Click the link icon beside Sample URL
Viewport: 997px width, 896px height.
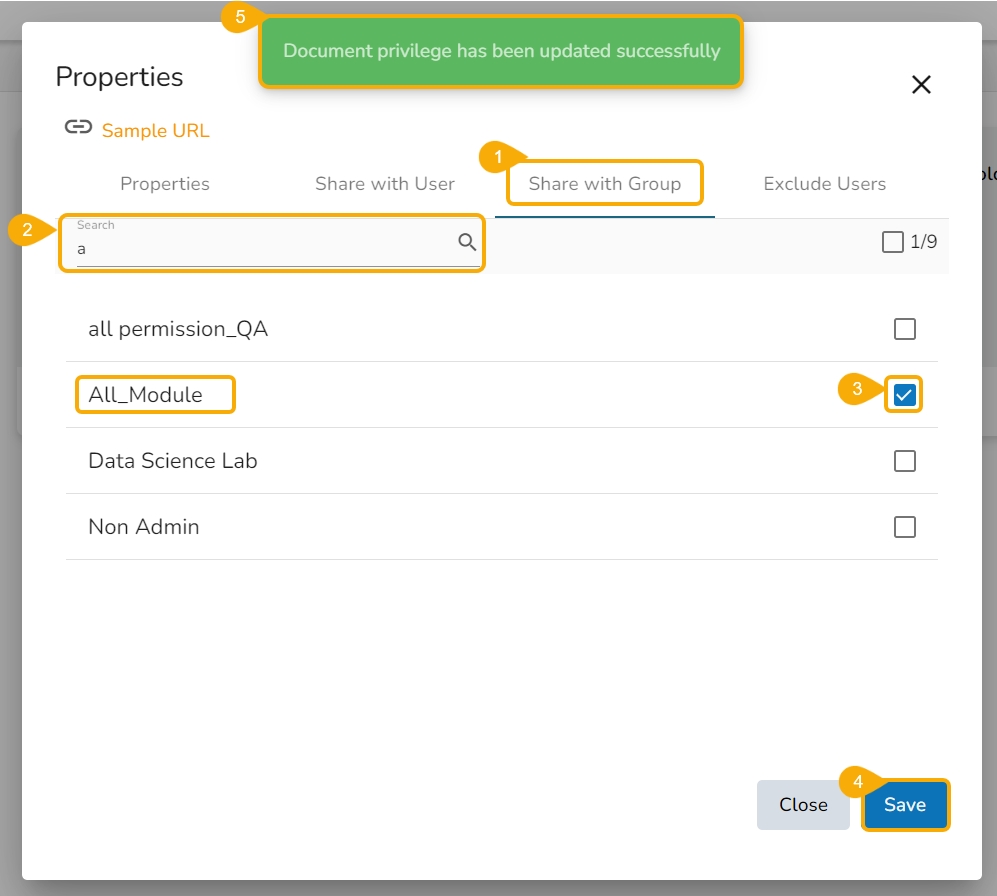point(78,127)
